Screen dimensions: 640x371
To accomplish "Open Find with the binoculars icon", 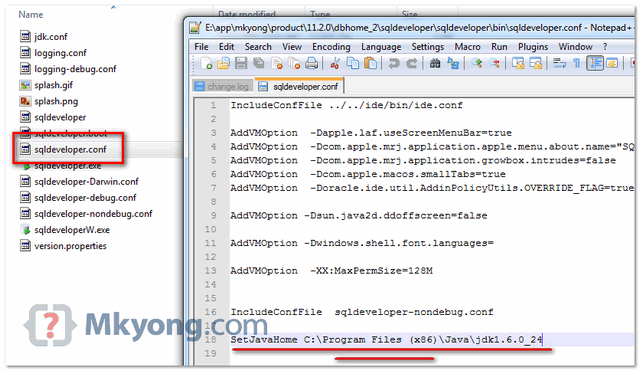I will 435,63.
